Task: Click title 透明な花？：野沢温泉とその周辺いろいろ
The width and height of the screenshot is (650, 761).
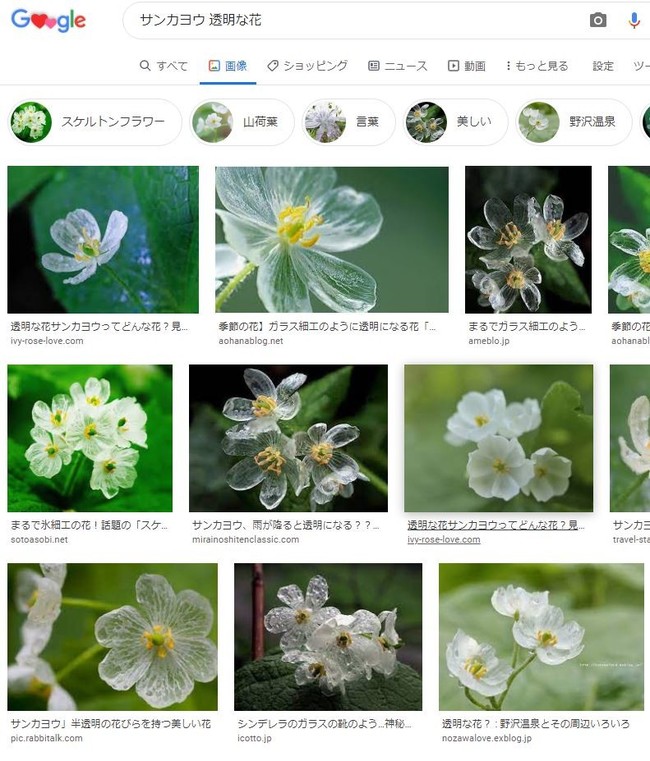Action: click(x=536, y=724)
